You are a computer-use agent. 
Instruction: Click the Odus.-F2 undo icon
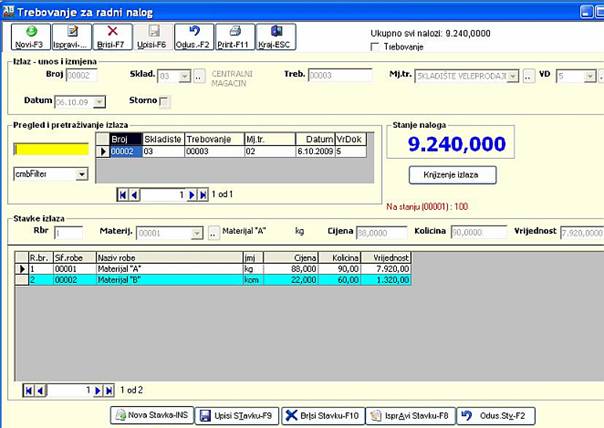point(195,37)
